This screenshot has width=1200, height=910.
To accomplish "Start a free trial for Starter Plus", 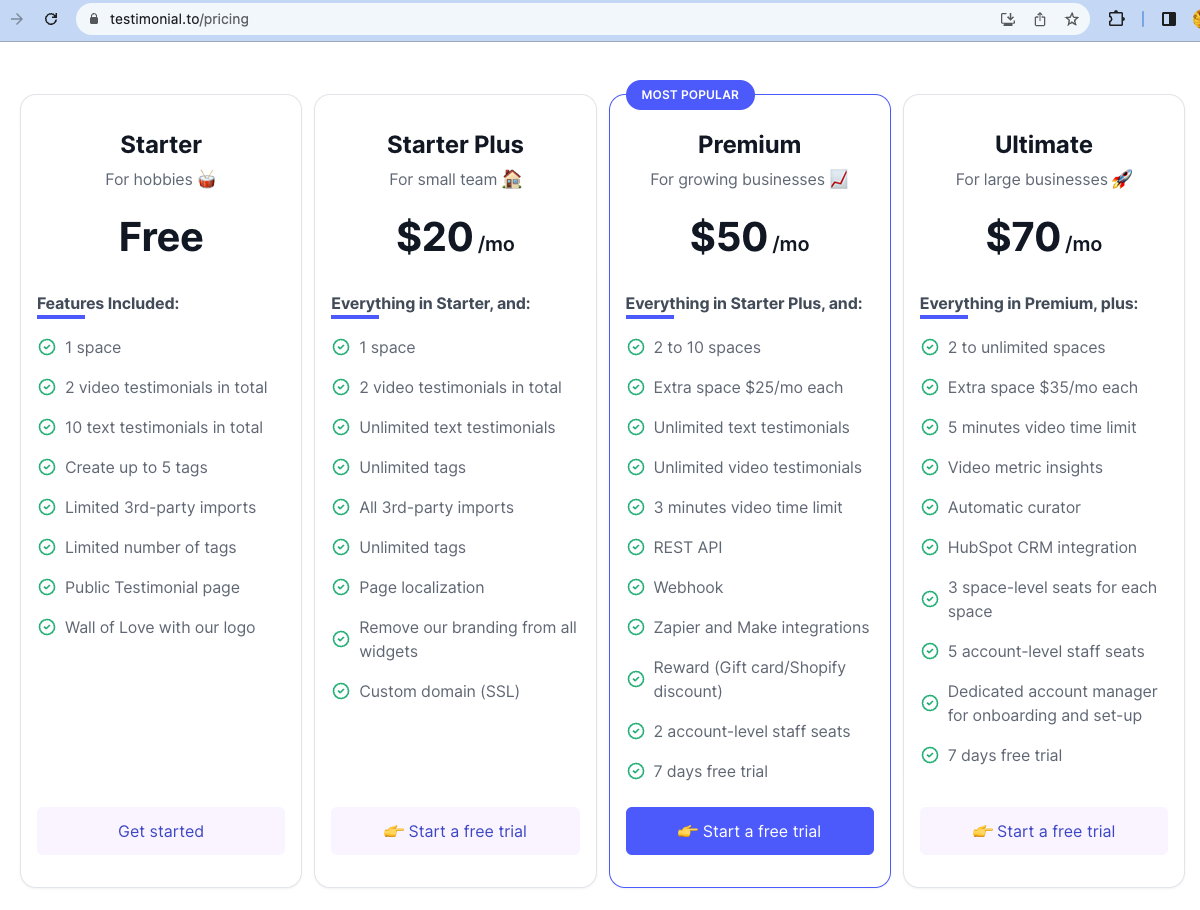I will click(x=455, y=831).
